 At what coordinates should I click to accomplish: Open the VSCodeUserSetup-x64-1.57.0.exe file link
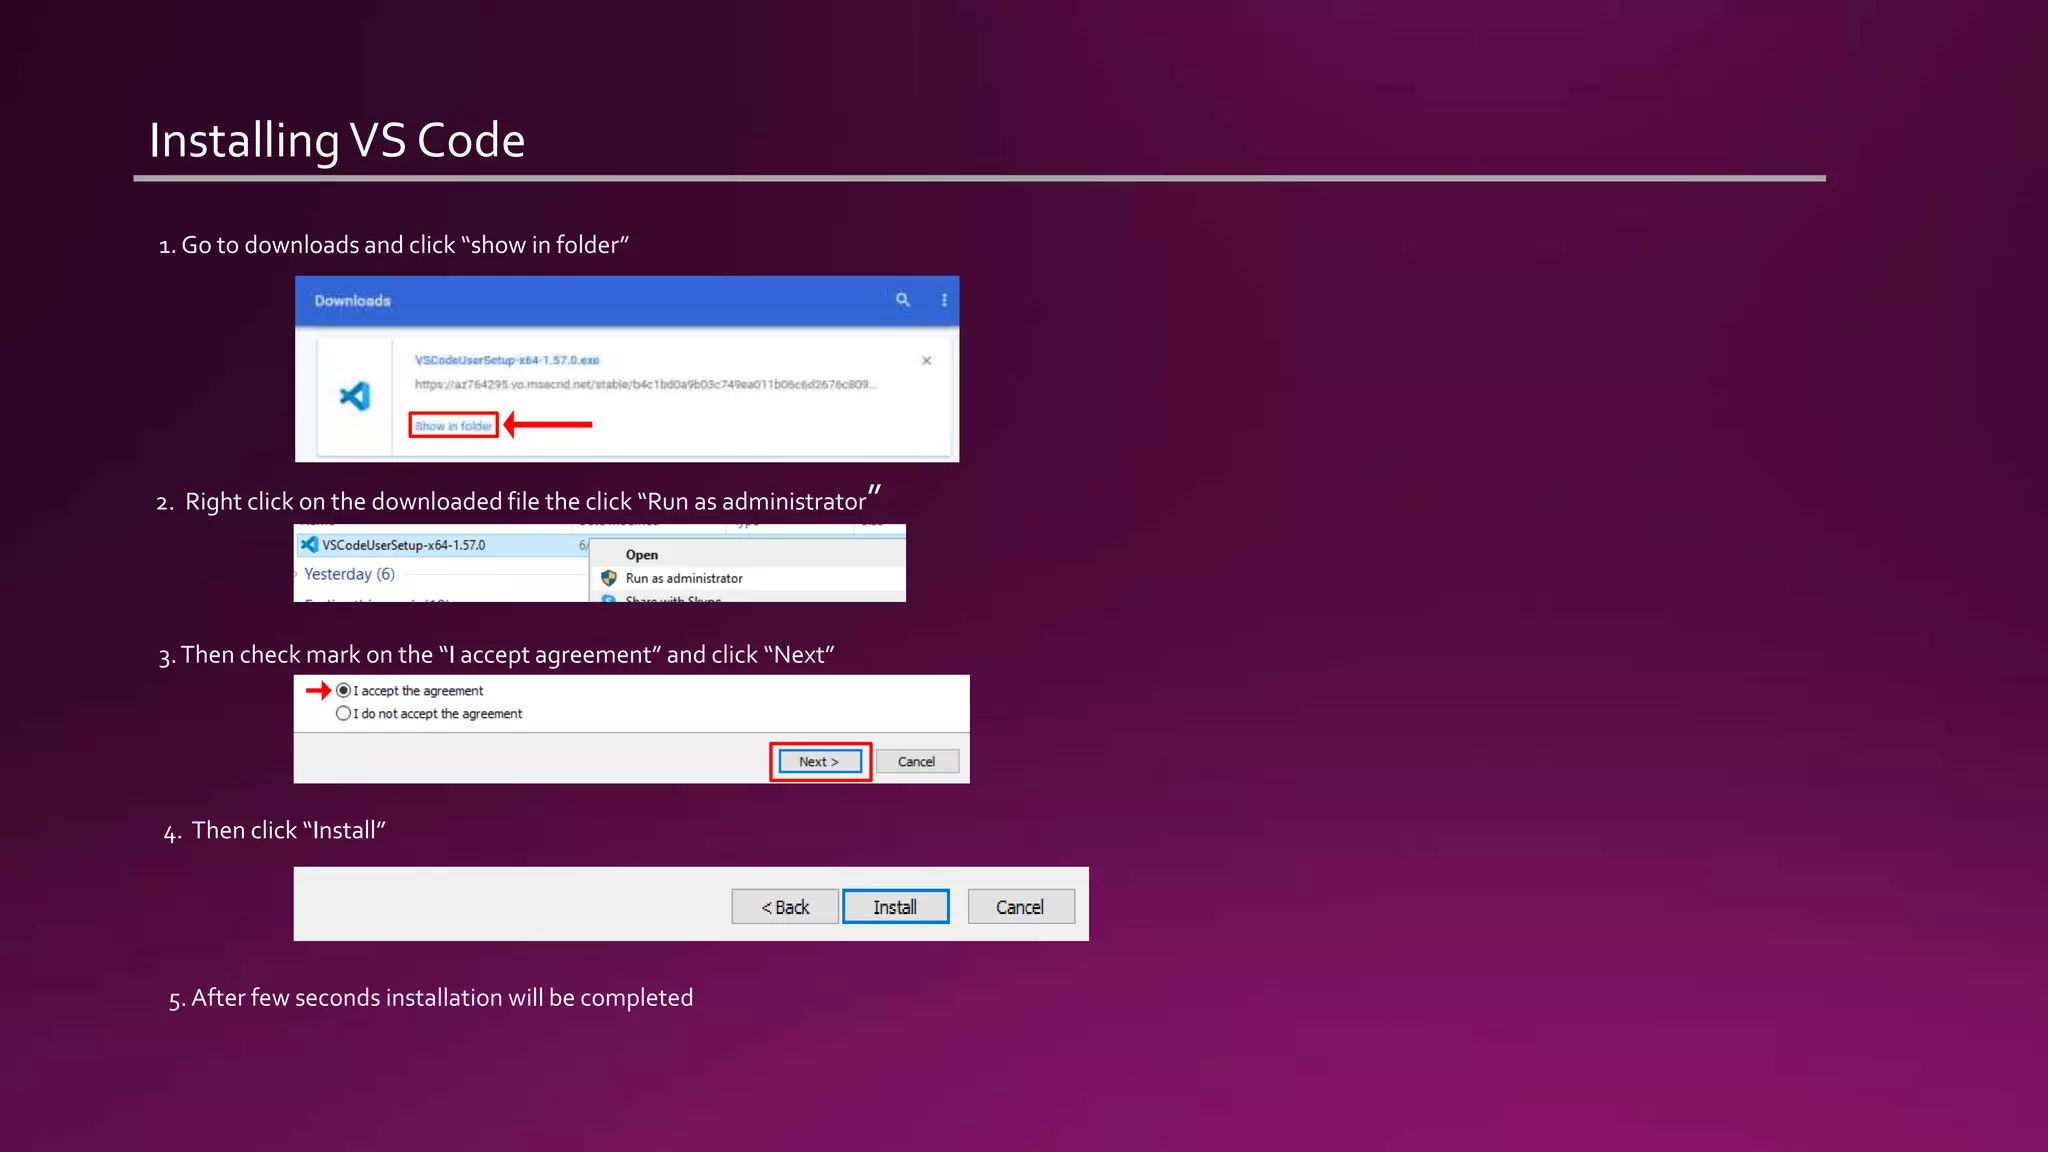(x=507, y=360)
